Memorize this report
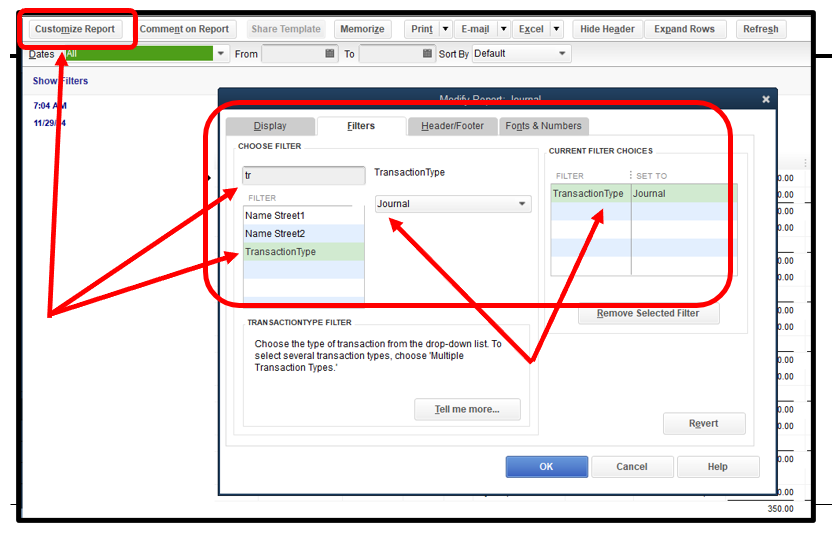832x535 pixels. 362,29
